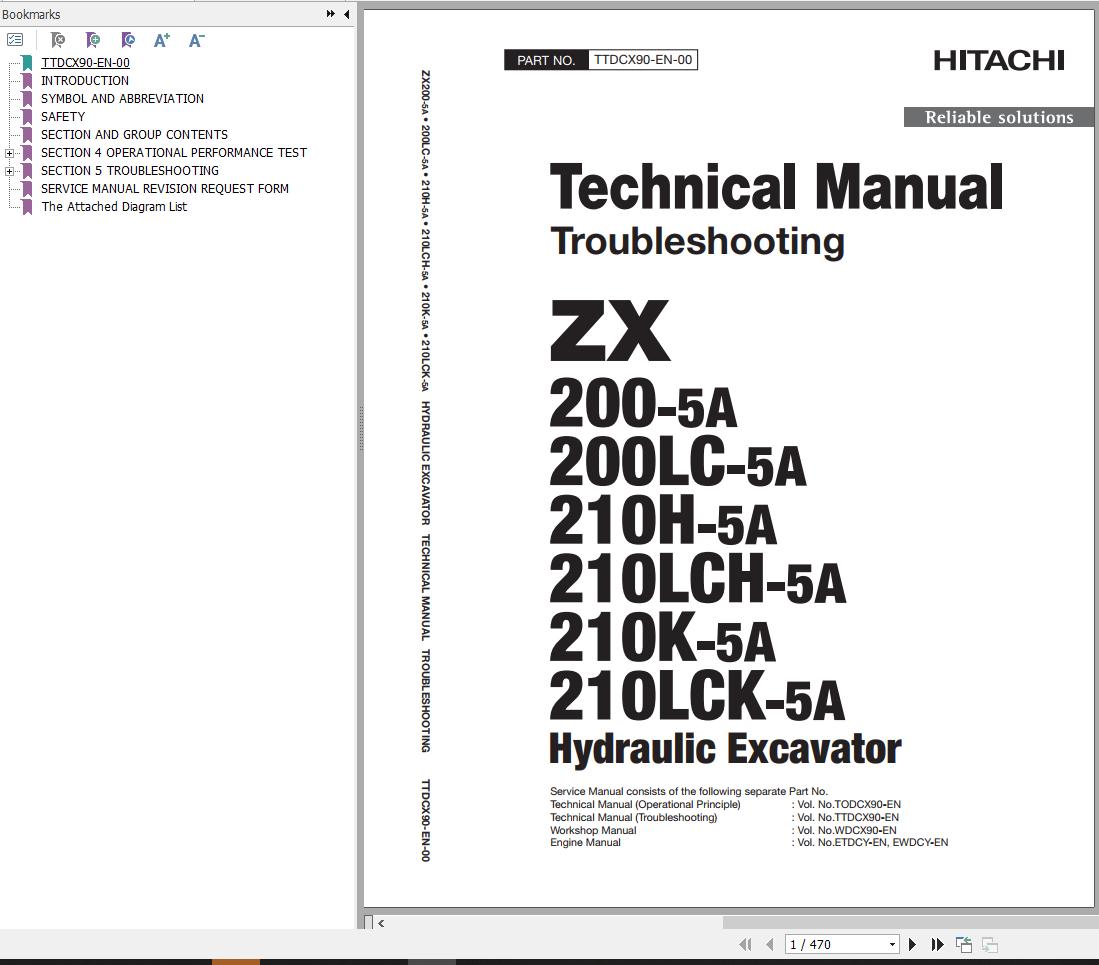Image resolution: width=1099 pixels, height=965 pixels.
Task: Select SECTION 4 OPERATIONAL PERFORMANCE TEST bookmark
Action: point(174,153)
